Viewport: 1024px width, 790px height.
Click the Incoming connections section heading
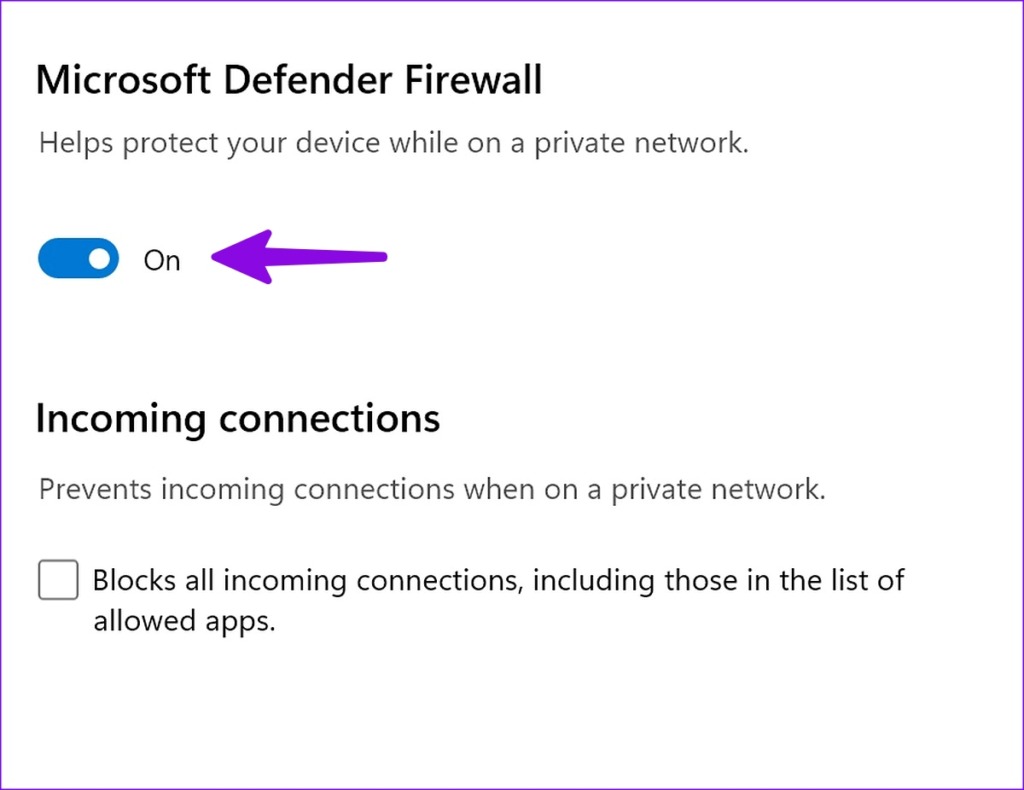pos(238,418)
